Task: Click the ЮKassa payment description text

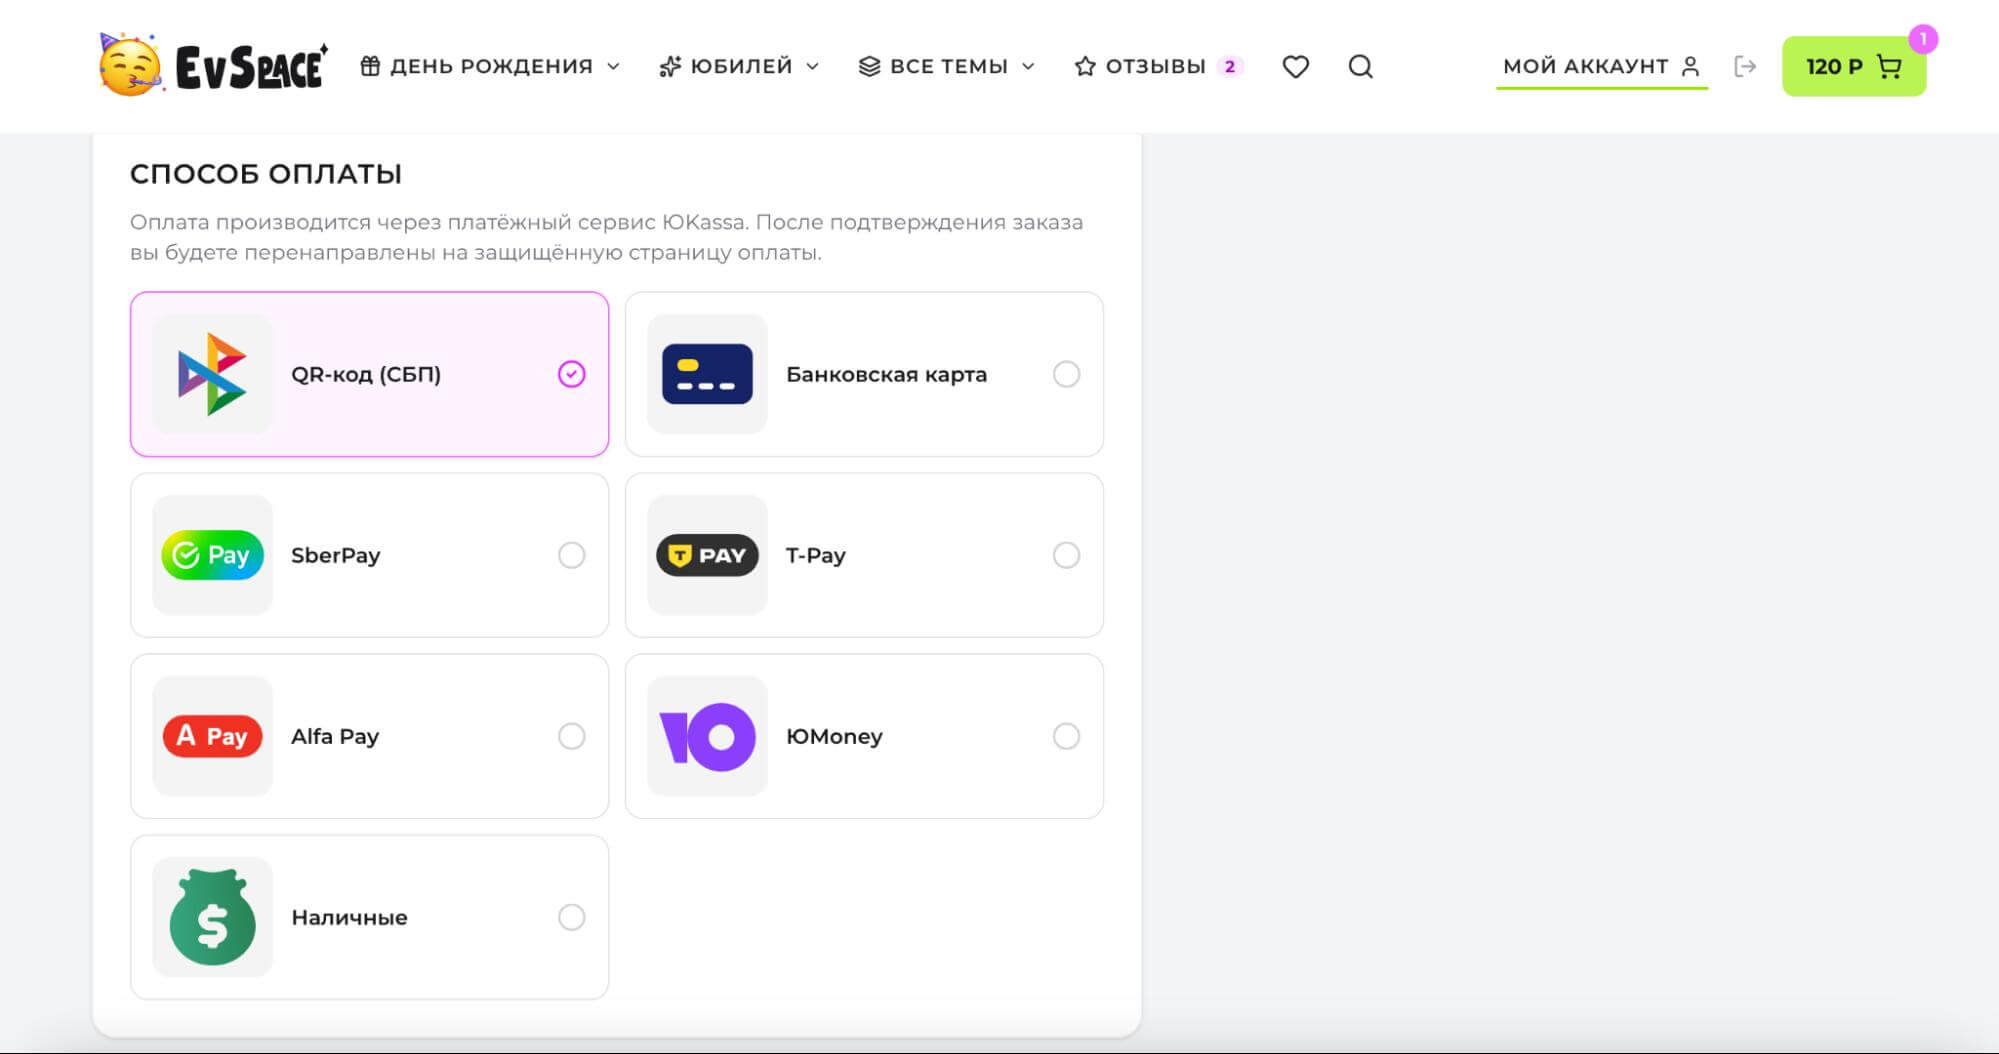Action: click(606, 237)
